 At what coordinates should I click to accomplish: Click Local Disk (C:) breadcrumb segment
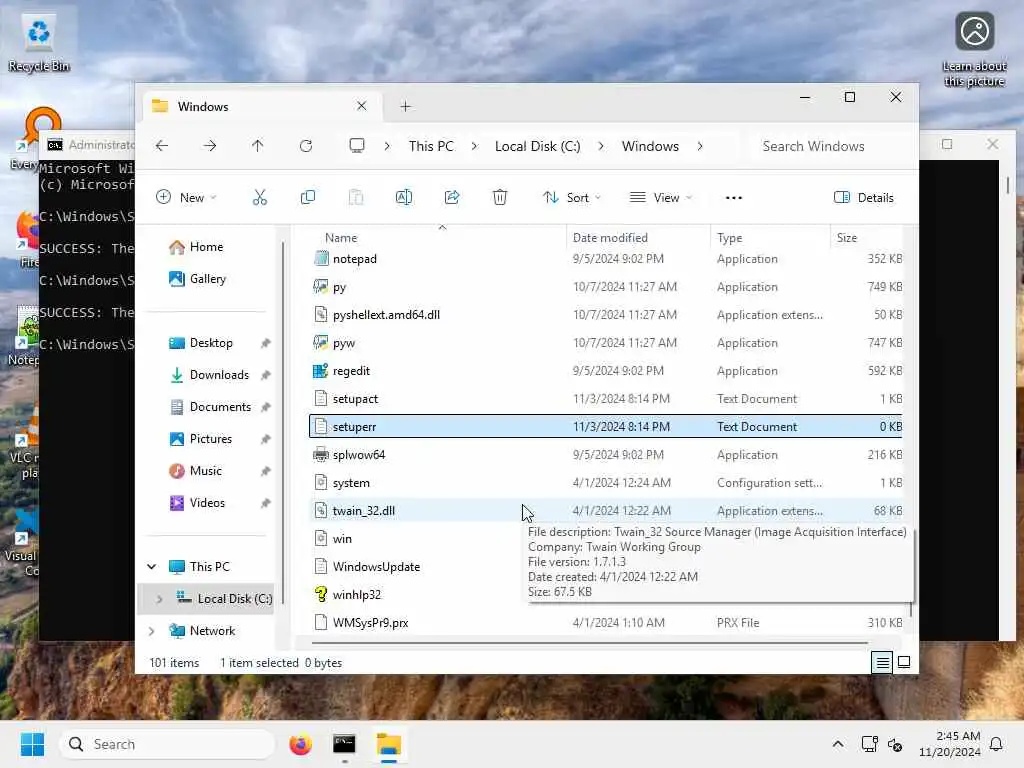(537, 146)
